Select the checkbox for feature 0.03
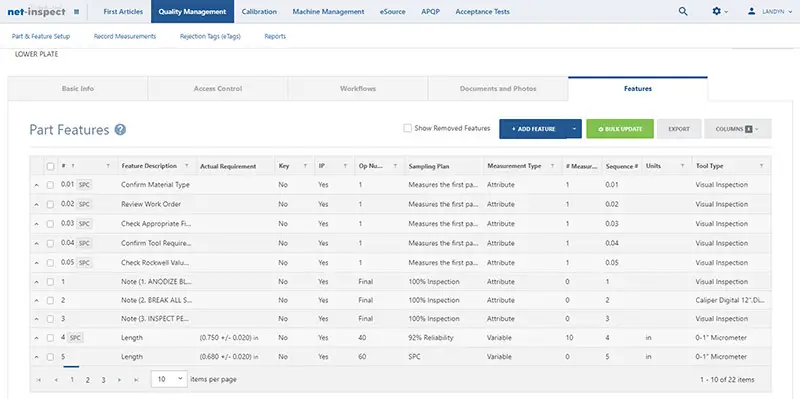800x399 pixels. point(50,224)
